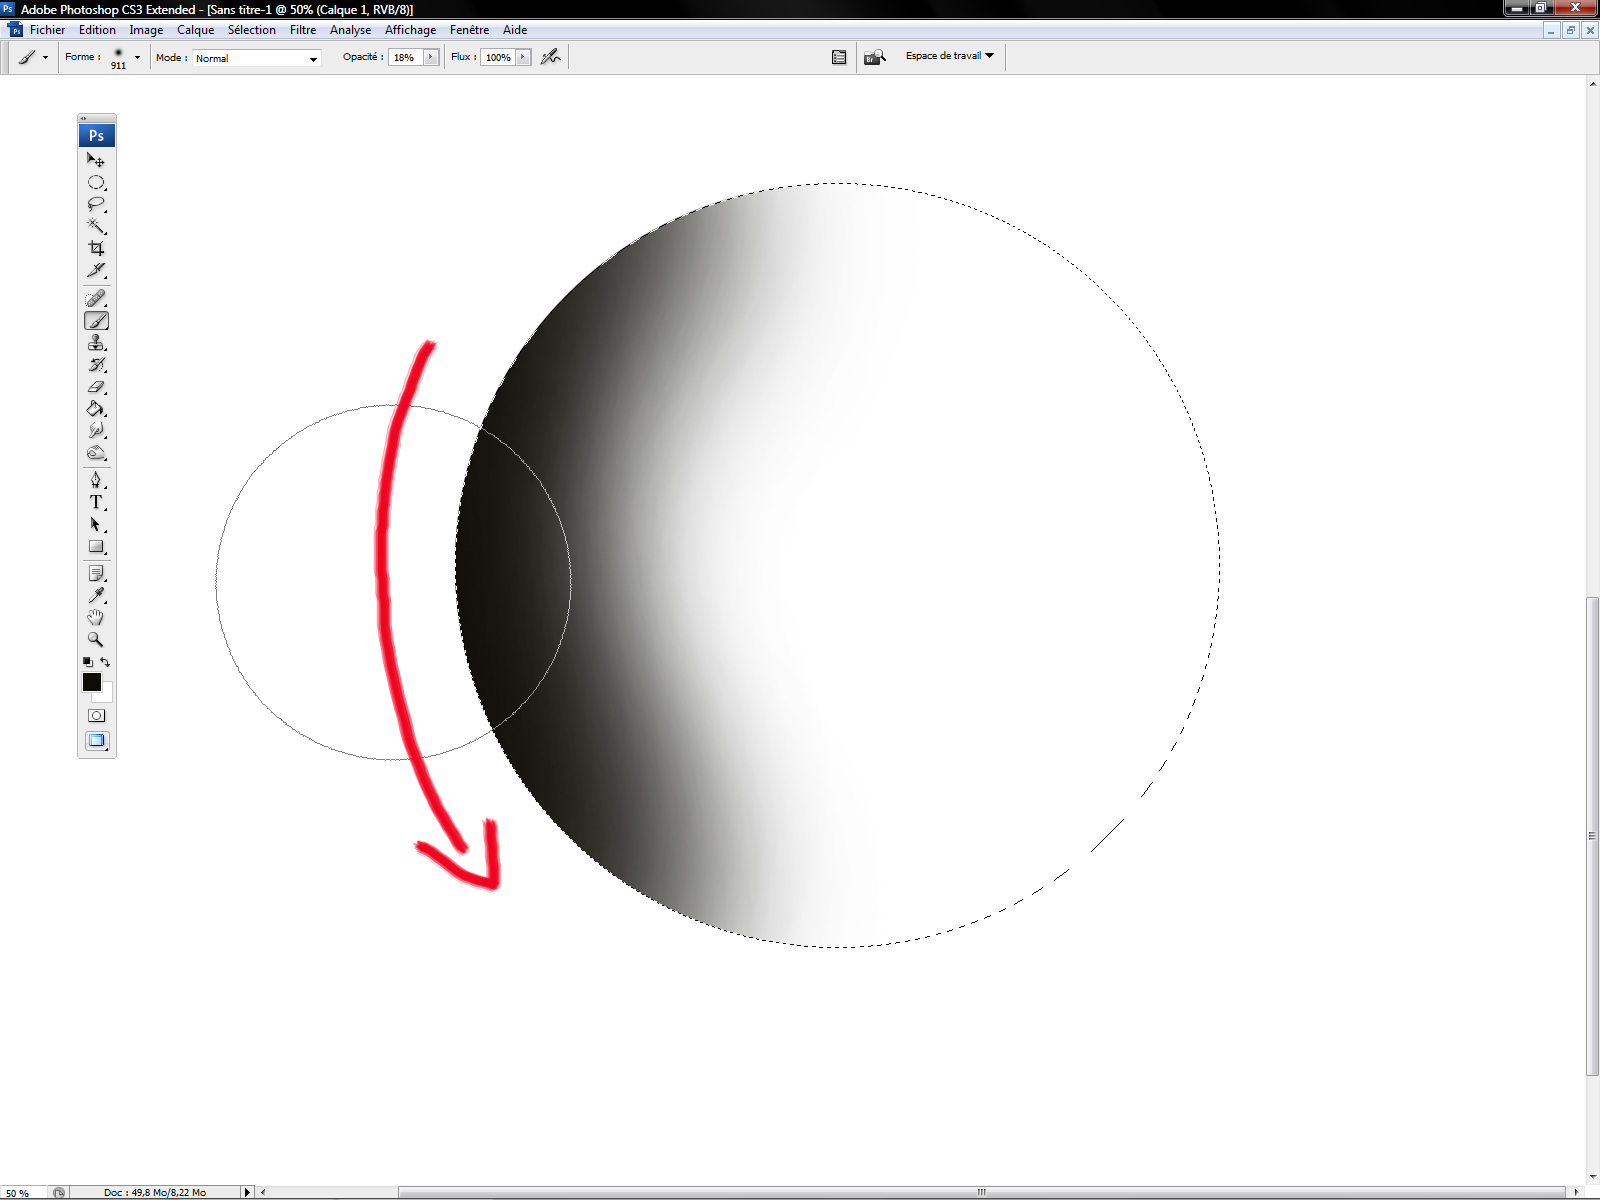Toggle Quick Mask mode
1600x1200 pixels.
point(96,716)
